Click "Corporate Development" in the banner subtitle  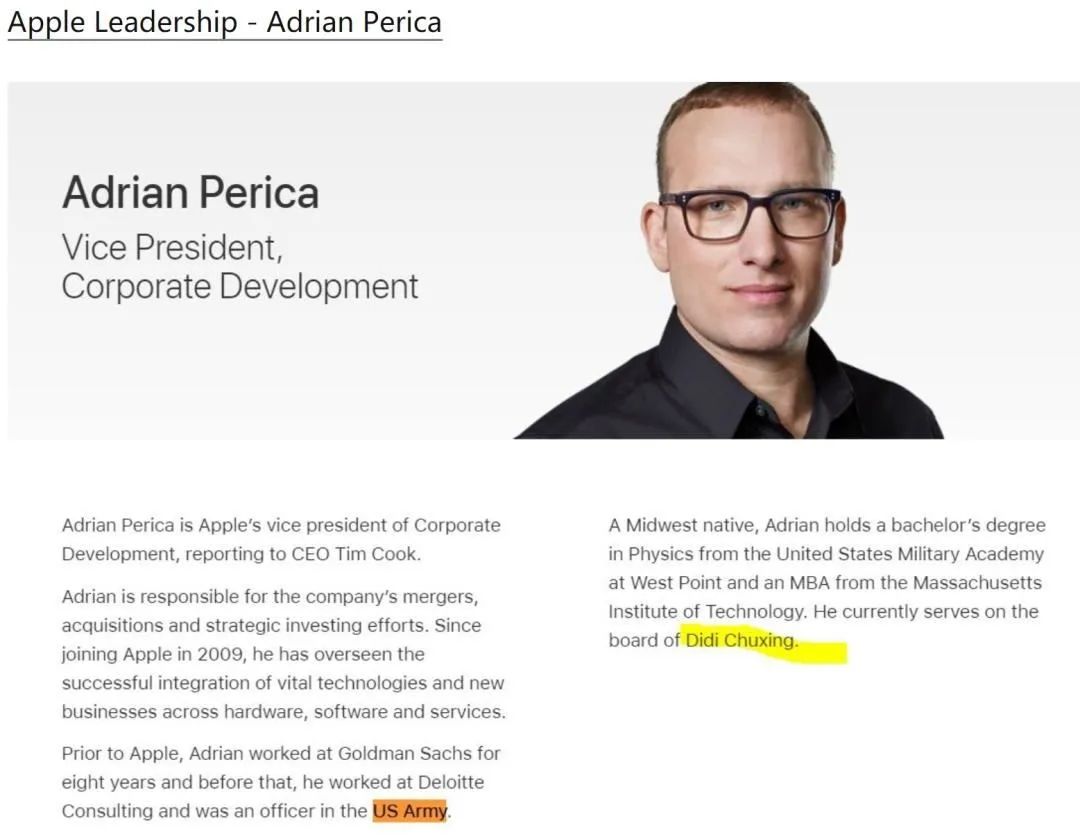pos(240,286)
